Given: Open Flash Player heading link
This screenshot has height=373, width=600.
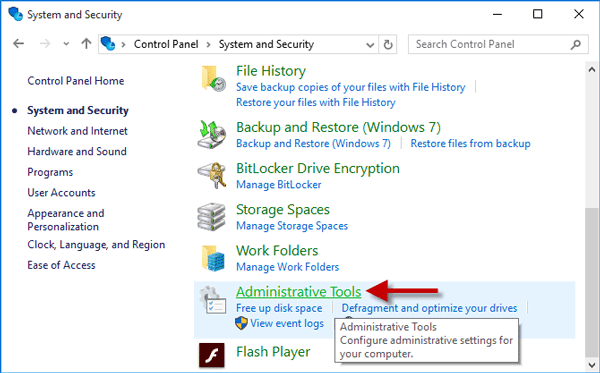Looking at the screenshot, I should (x=273, y=352).
